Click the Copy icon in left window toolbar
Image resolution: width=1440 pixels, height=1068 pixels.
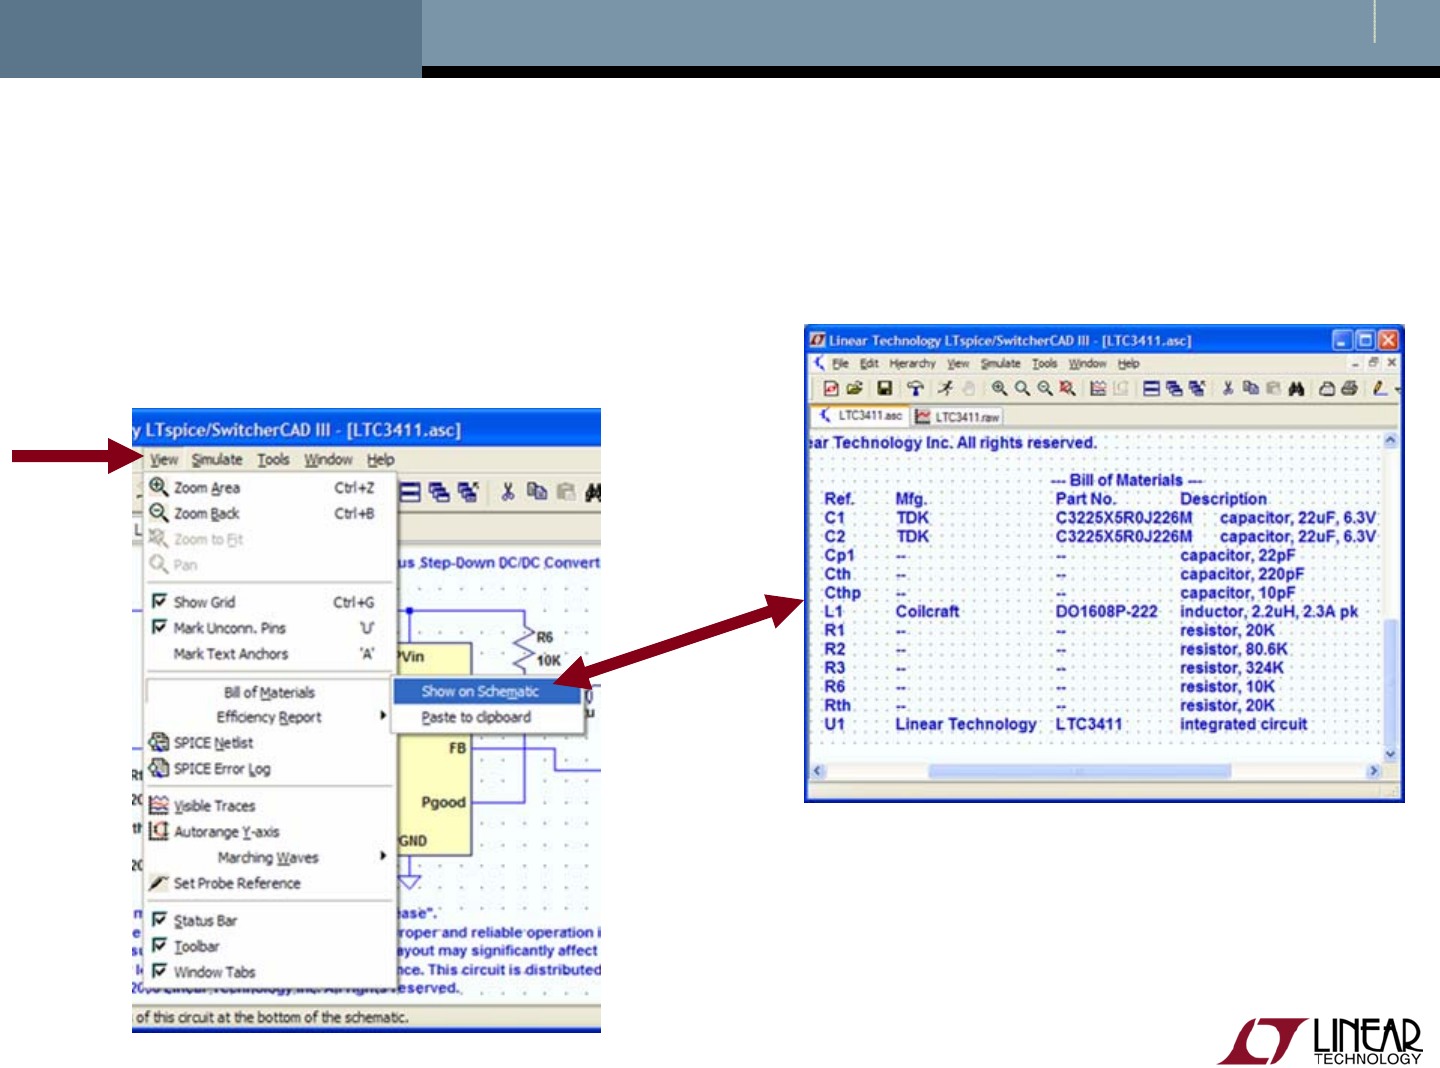click(x=537, y=492)
